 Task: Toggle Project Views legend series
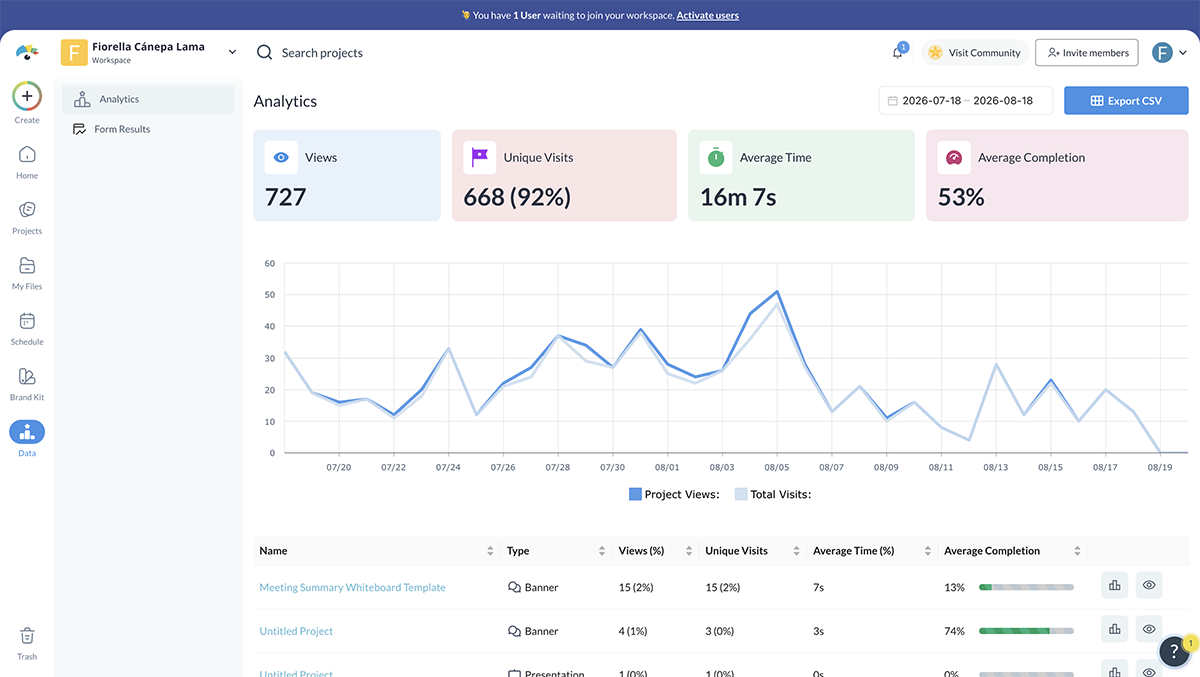674,494
